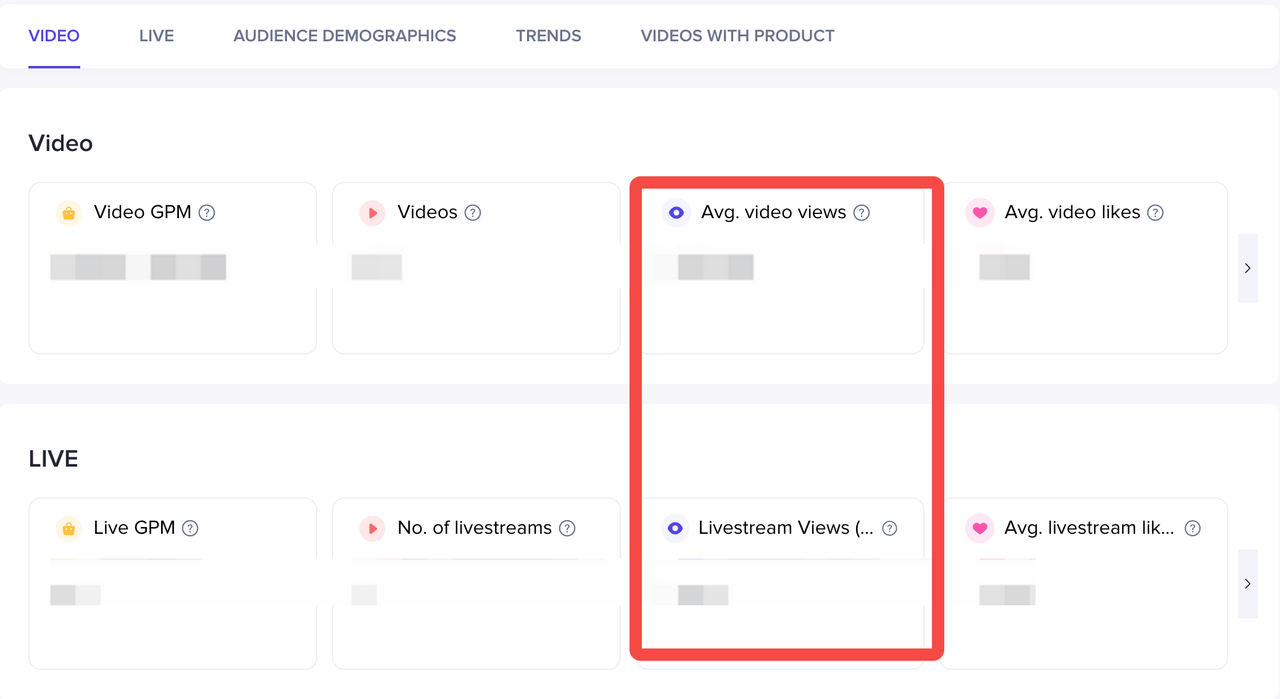The width and height of the screenshot is (1280, 699).
Task: Click the question mark by Avg. video views
Action: pyautogui.click(x=862, y=212)
